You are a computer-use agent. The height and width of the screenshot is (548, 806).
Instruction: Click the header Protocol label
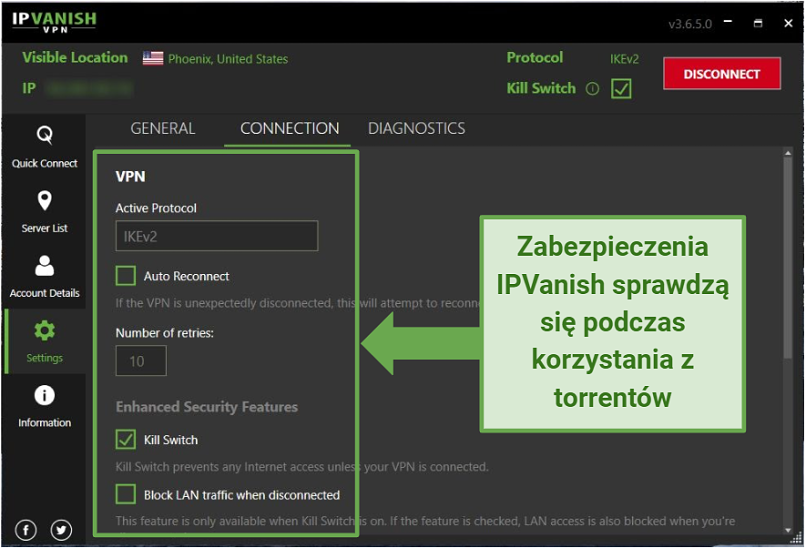click(x=535, y=58)
